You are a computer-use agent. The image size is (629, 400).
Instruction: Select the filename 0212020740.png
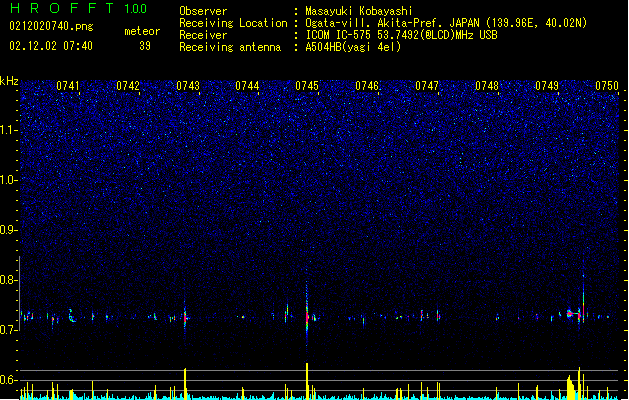coord(51,26)
